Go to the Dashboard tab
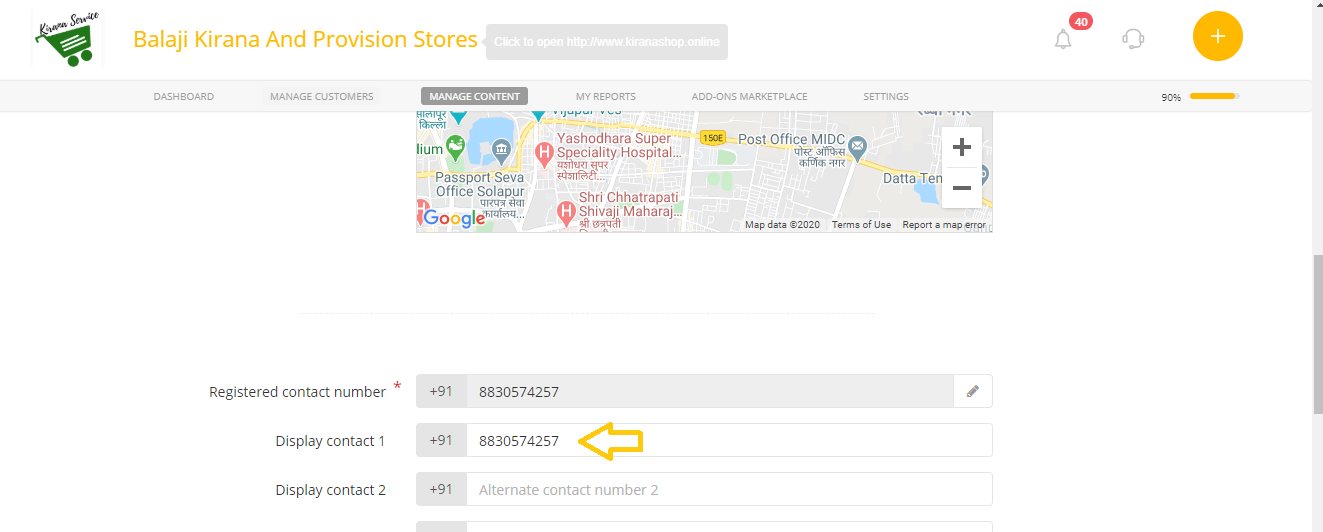 point(183,97)
